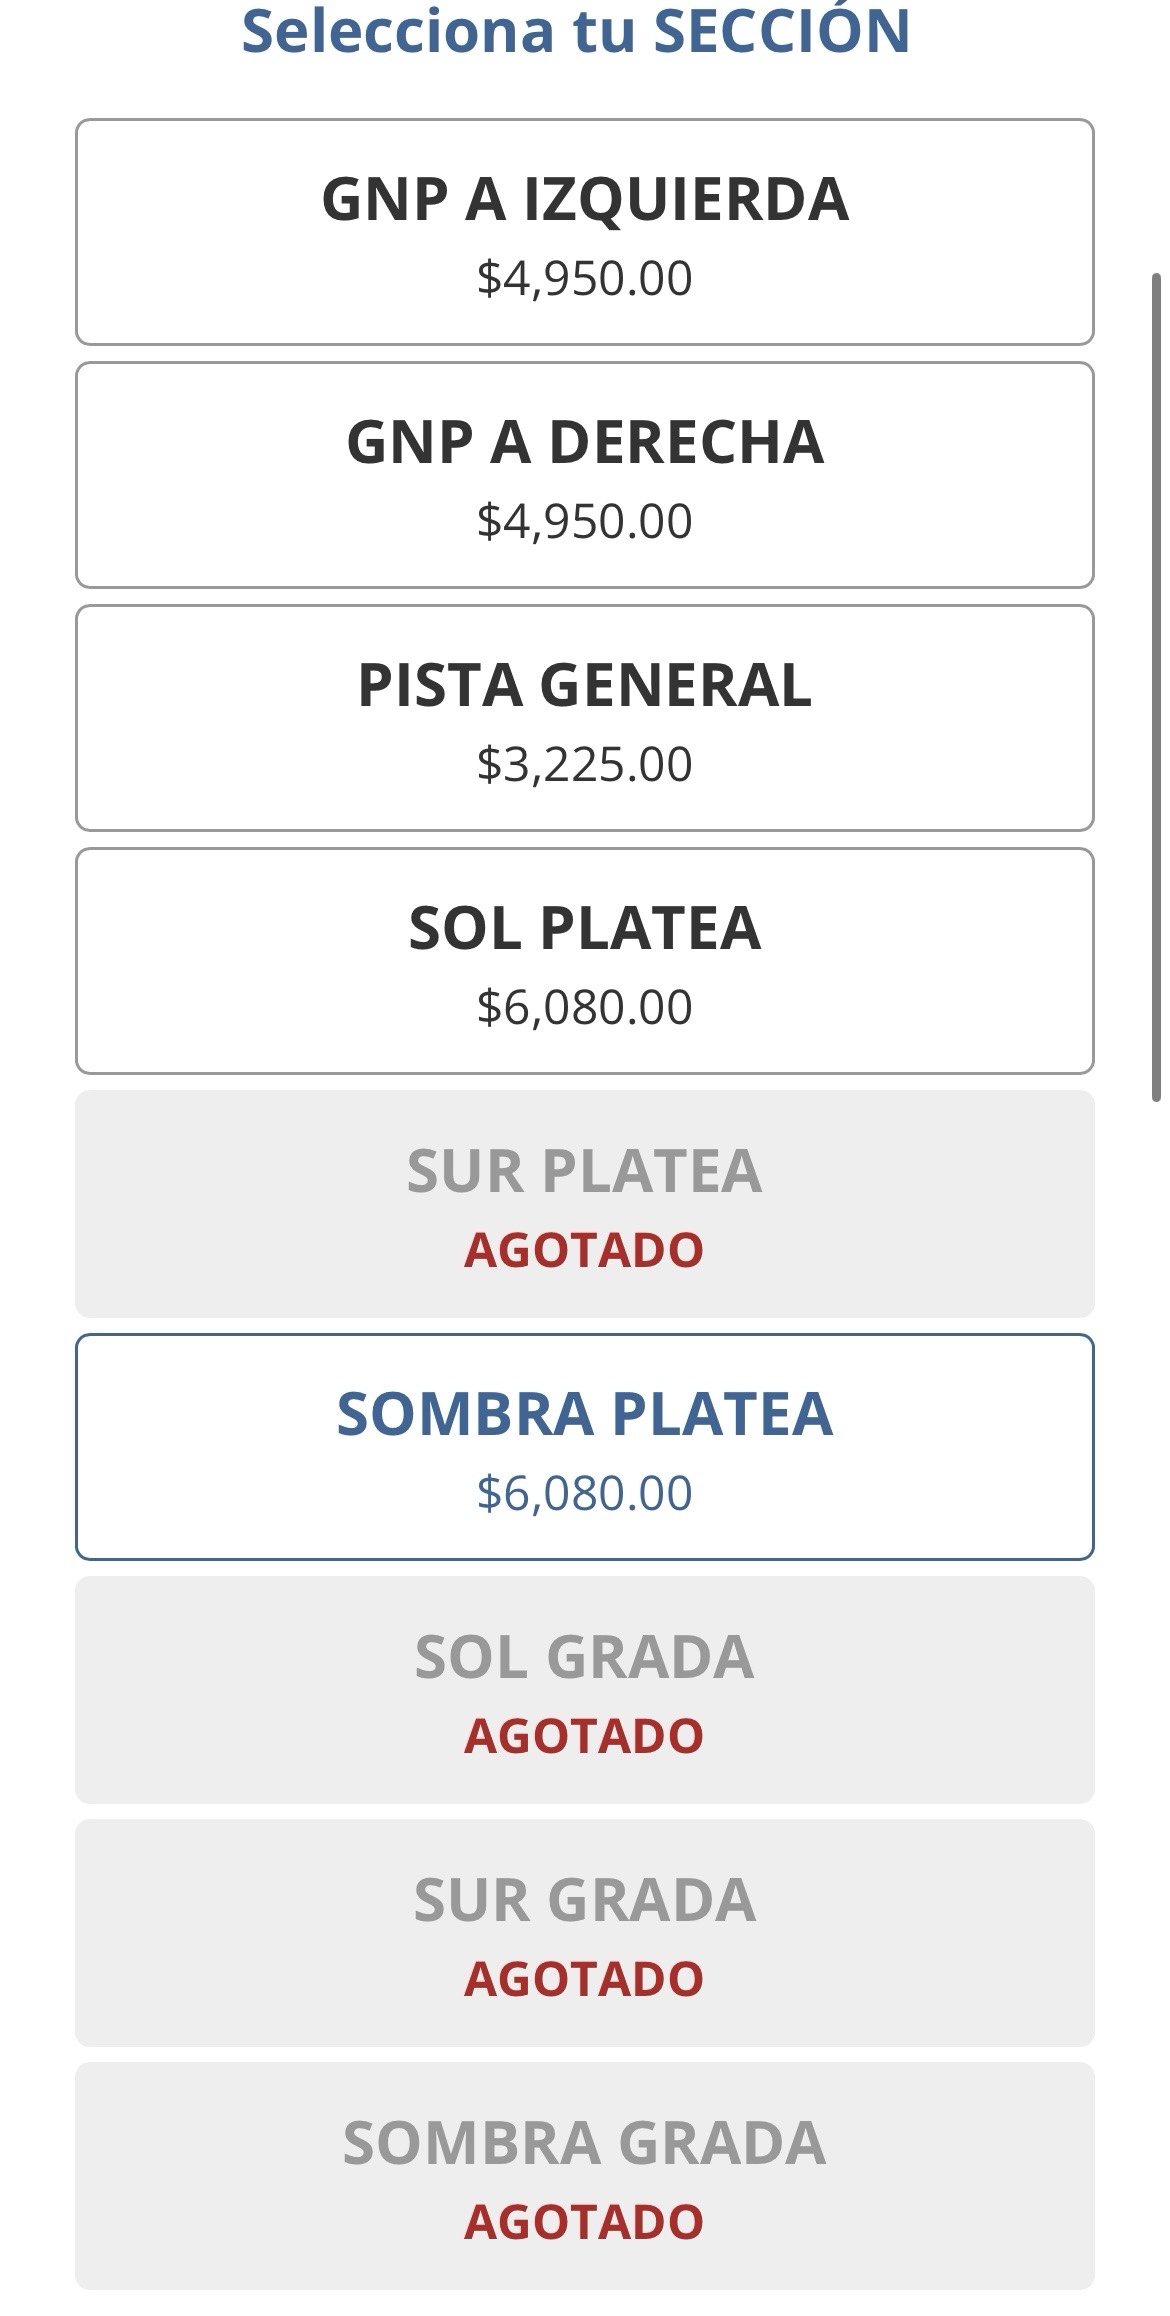Tap the $4,950.00 price under GNP A DERECHA
This screenshot has height=2316, width=1170.
[x=584, y=522]
